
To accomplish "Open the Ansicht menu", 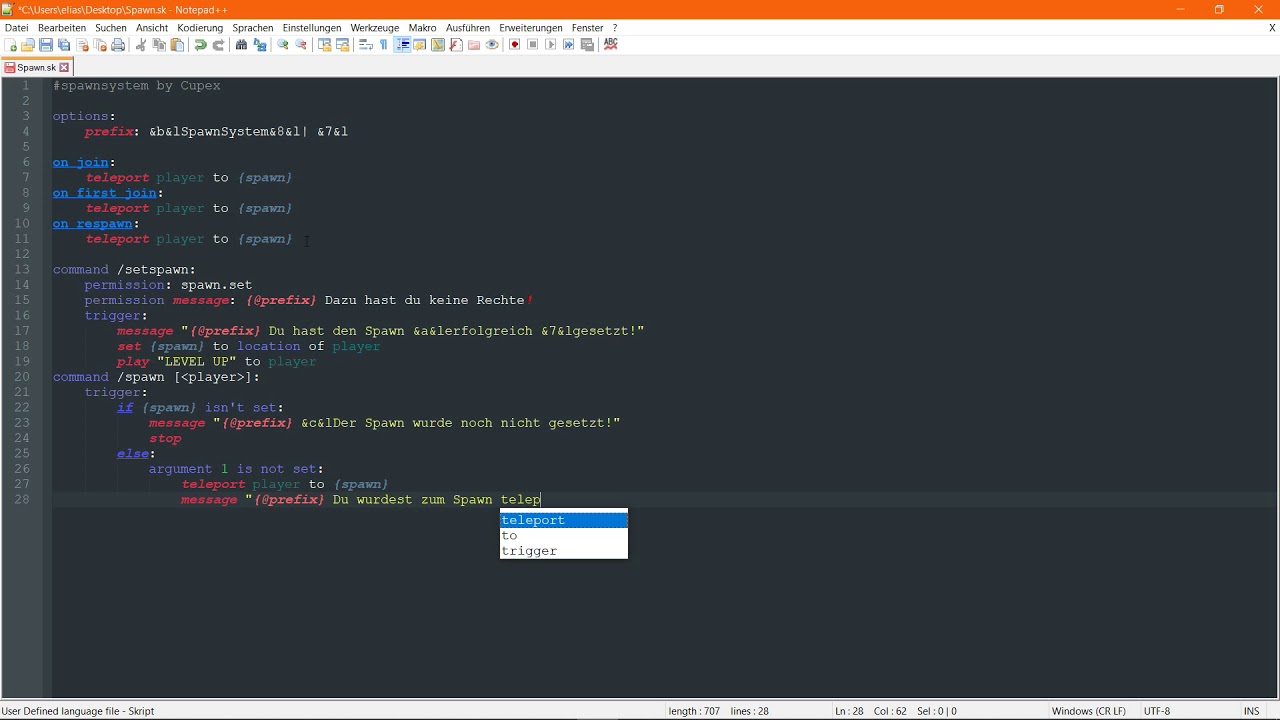I will click(x=152, y=28).
